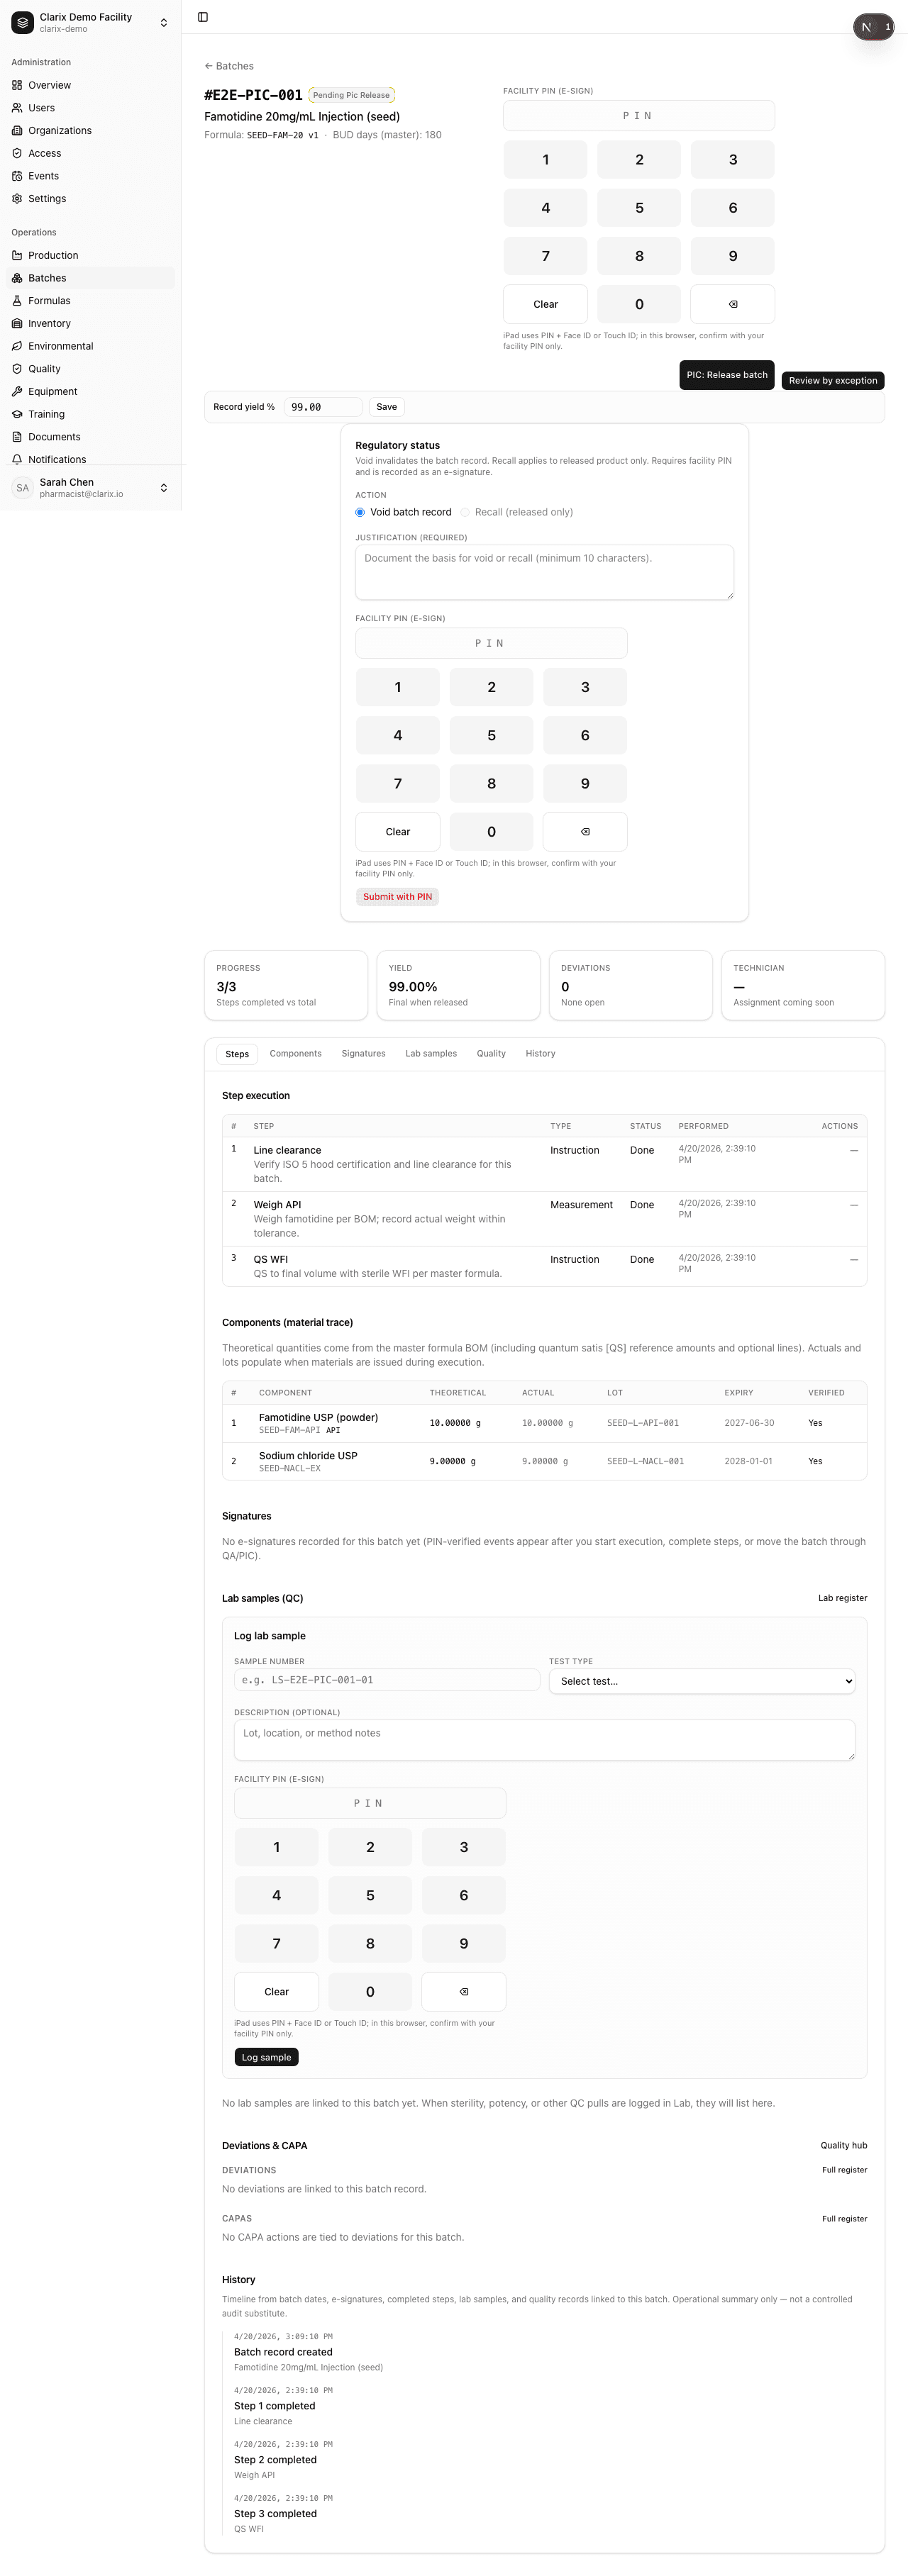Toggle the sidebar panel icon

tap(203, 17)
